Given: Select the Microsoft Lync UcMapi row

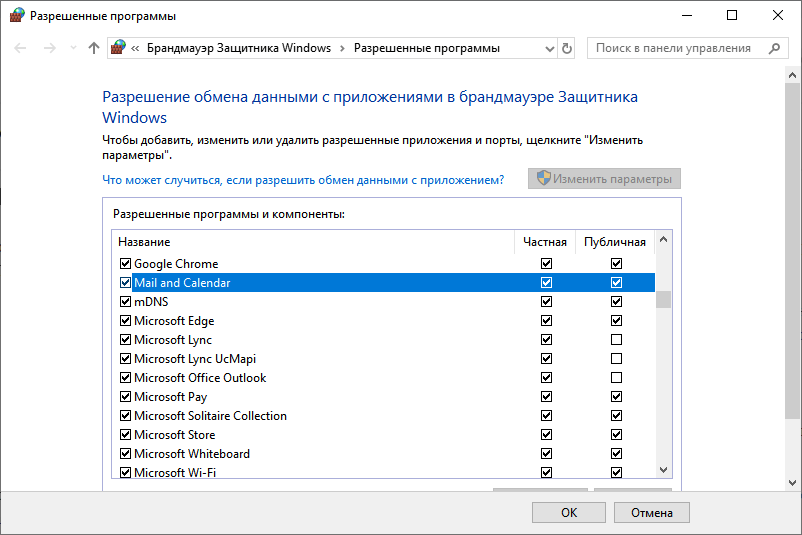Looking at the screenshot, I should [x=384, y=359].
